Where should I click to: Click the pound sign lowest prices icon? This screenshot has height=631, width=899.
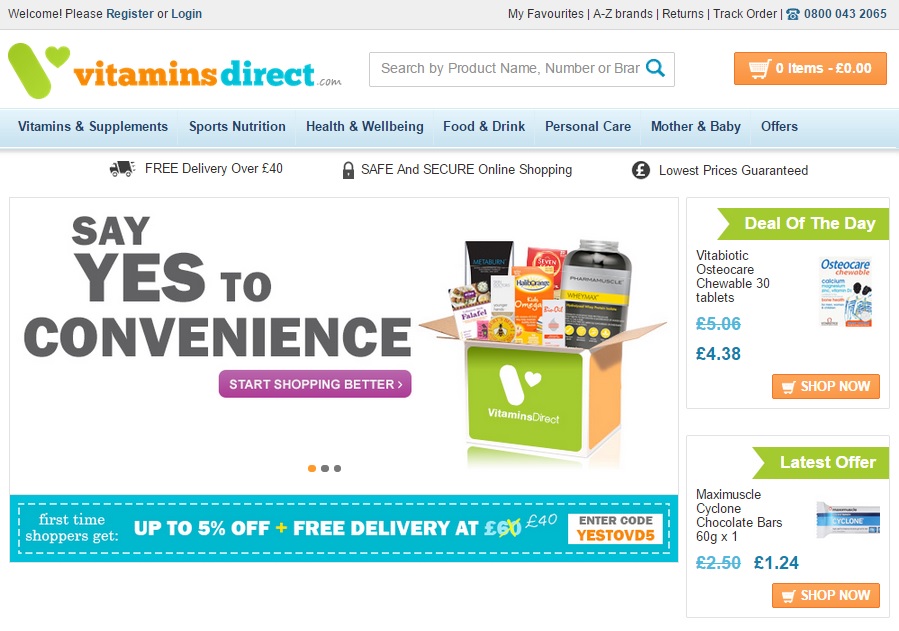pyautogui.click(x=640, y=170)
